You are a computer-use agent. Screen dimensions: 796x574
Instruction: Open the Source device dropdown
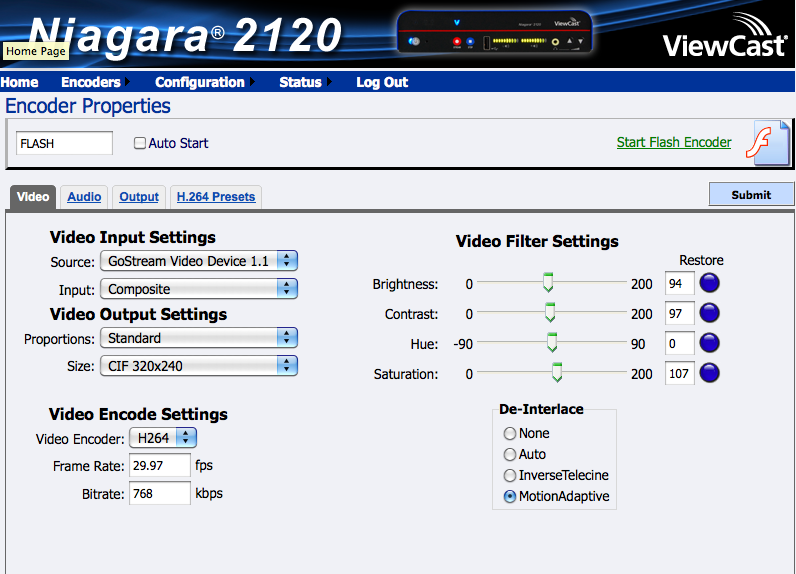pos(199,261)
